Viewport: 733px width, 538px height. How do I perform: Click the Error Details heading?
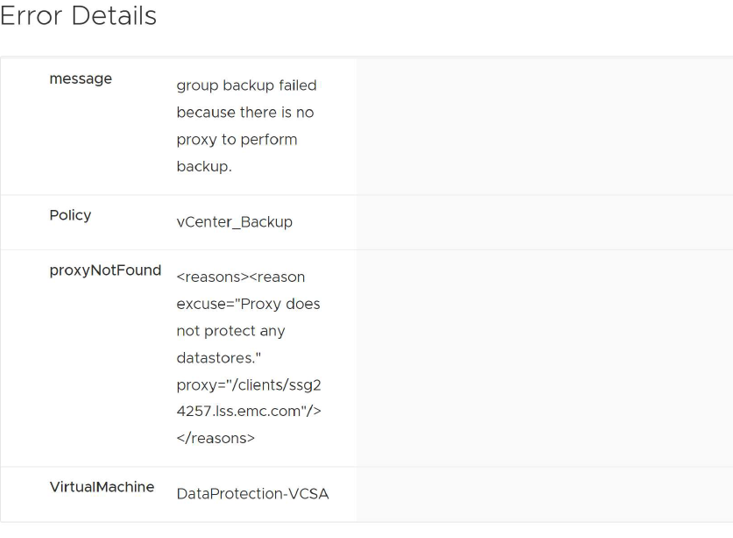78,17
